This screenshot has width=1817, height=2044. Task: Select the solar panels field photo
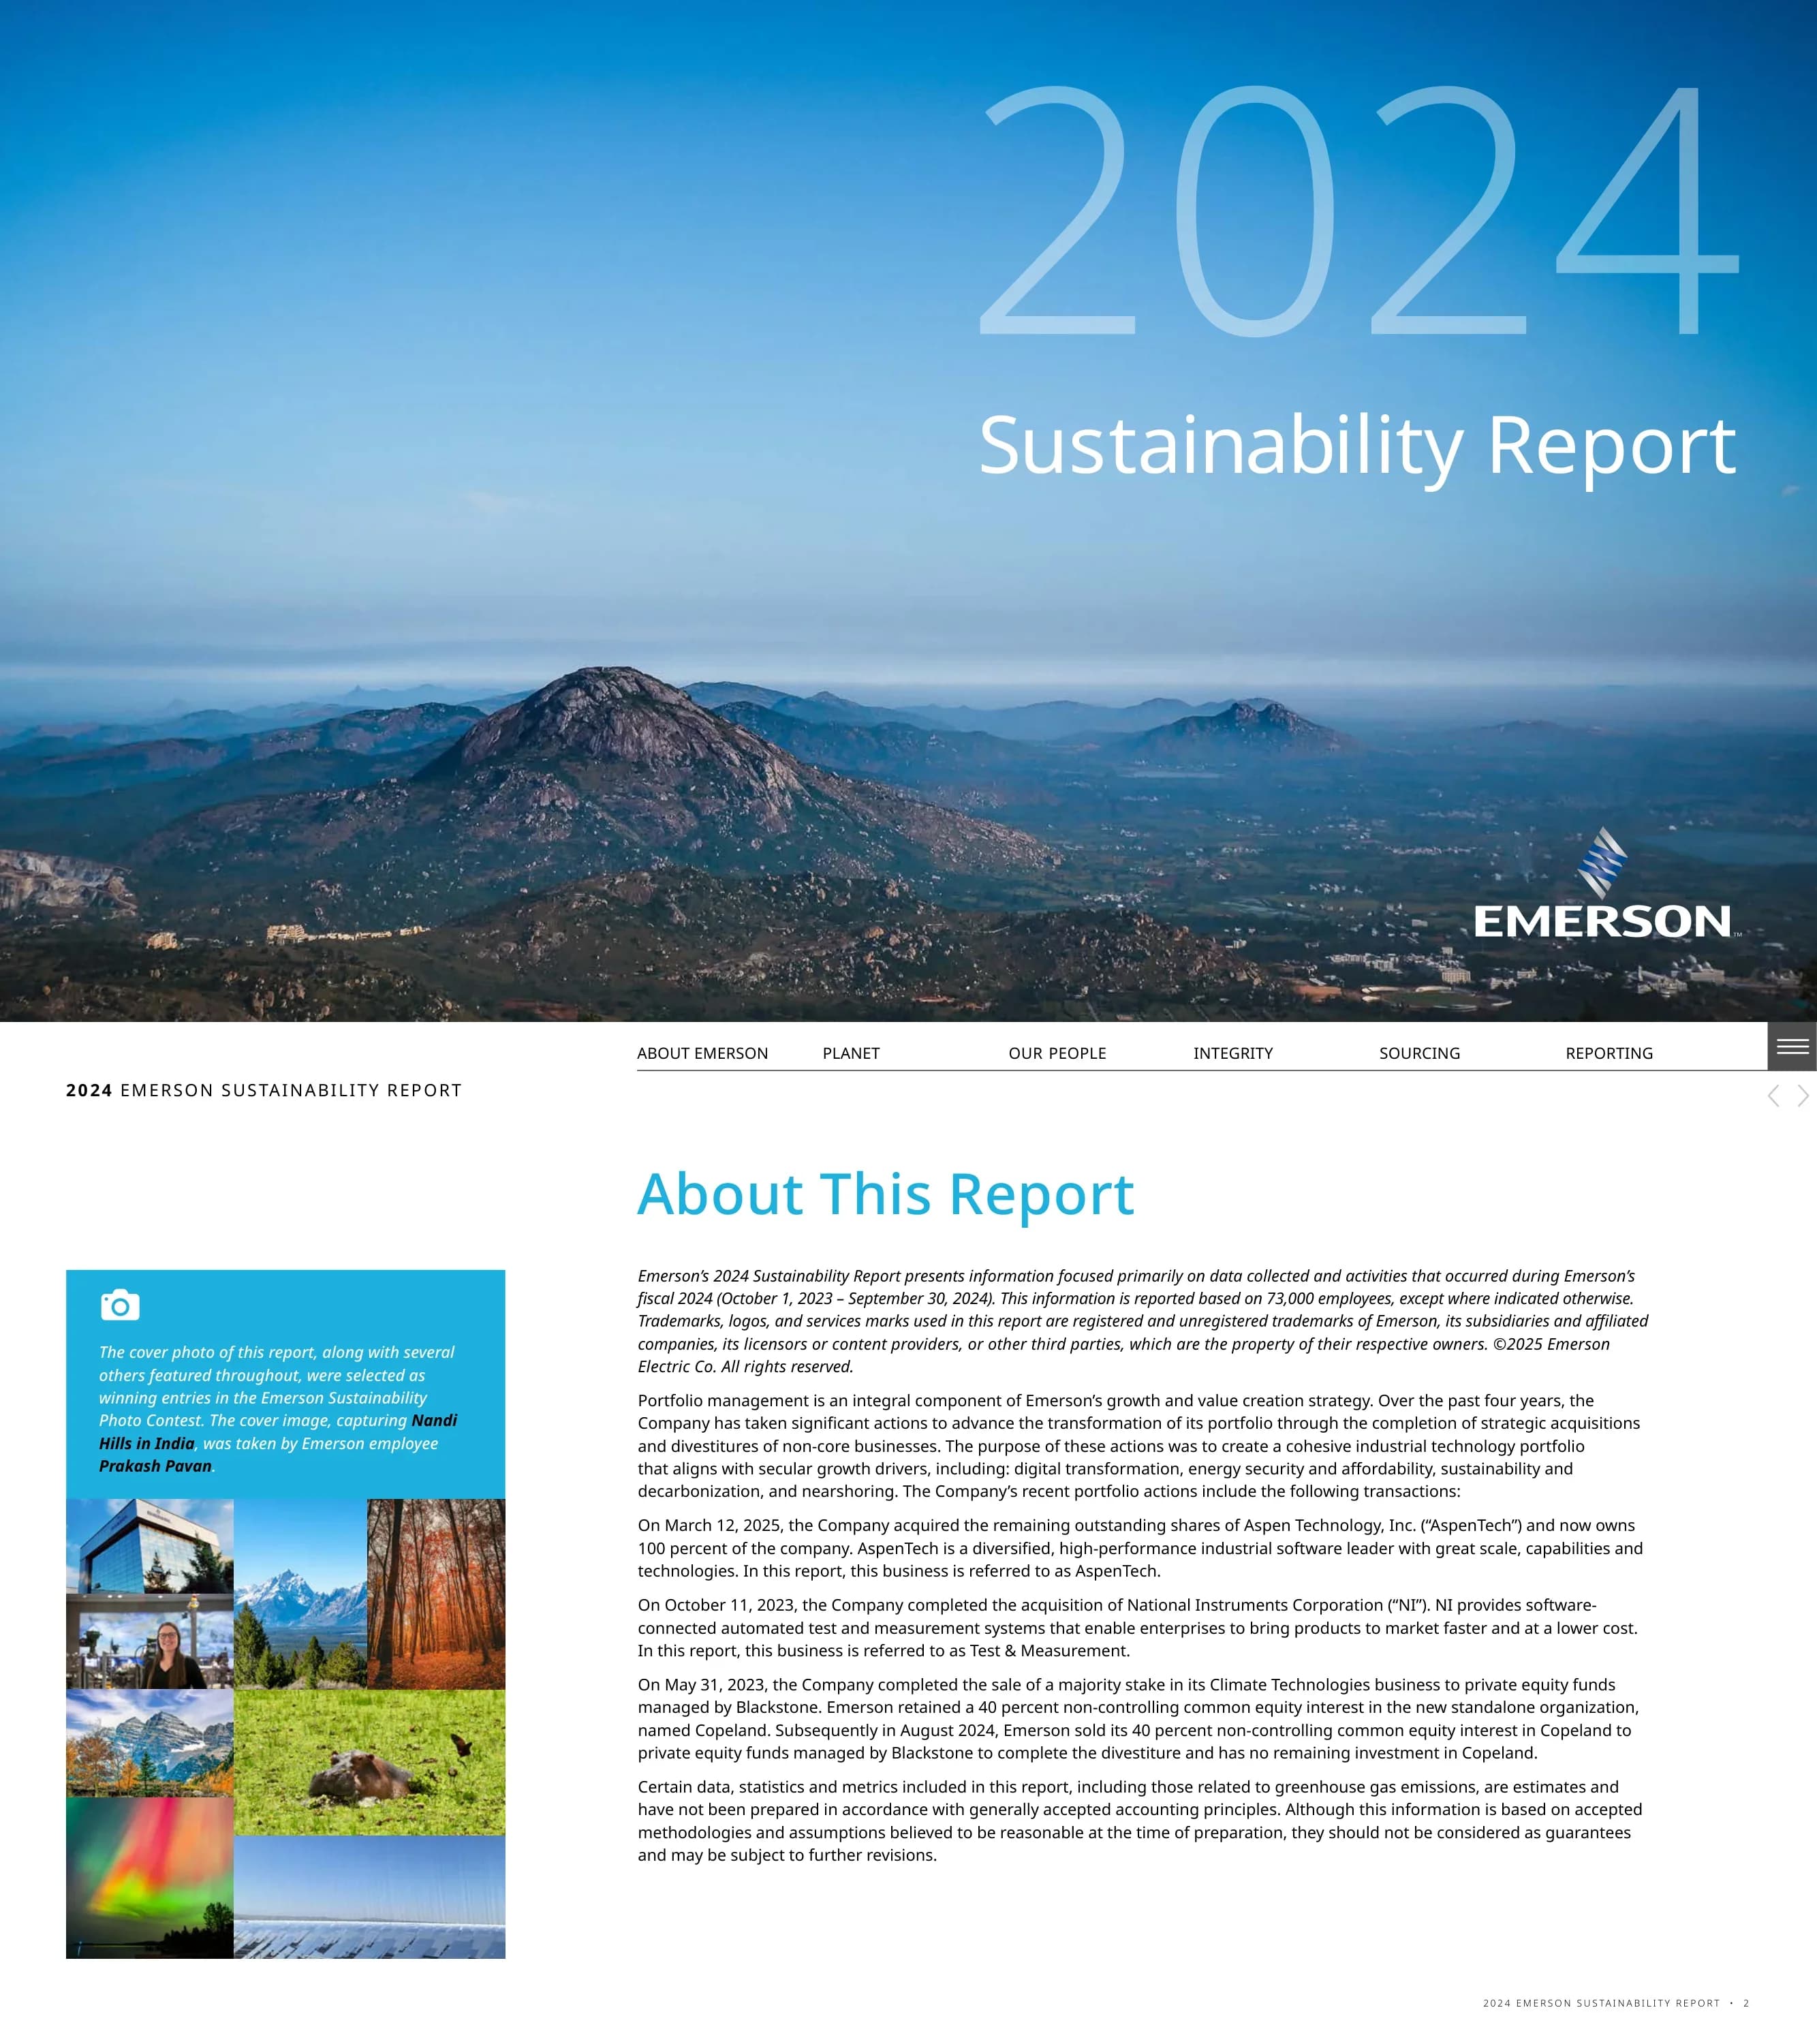coord(370,1897)
